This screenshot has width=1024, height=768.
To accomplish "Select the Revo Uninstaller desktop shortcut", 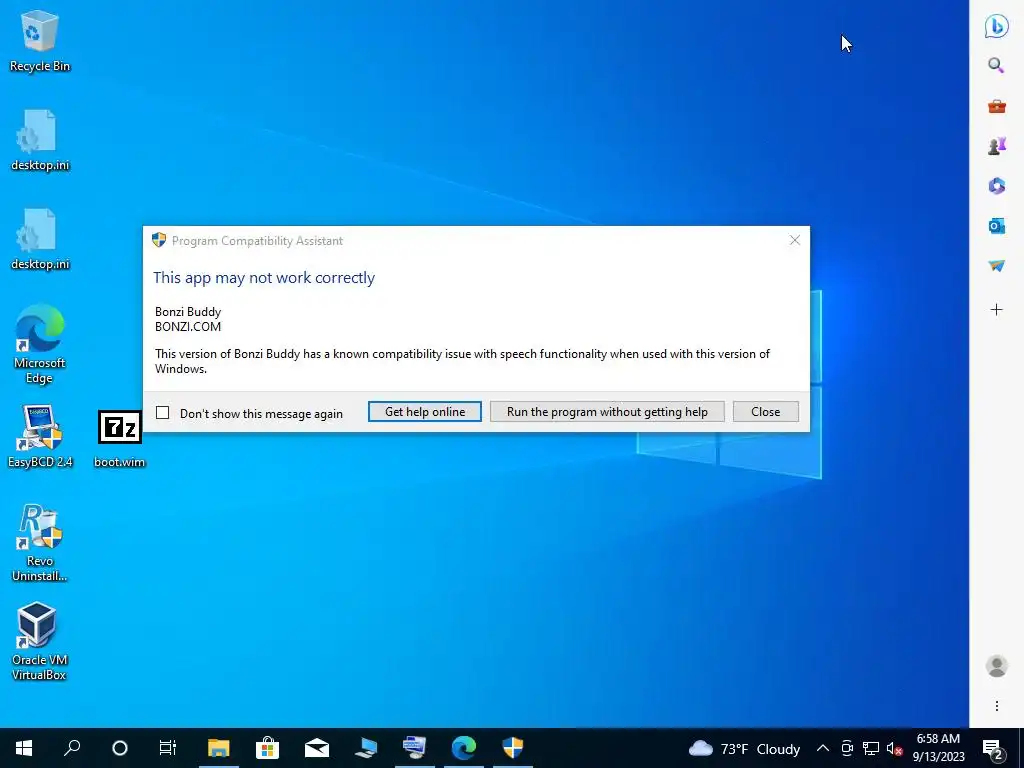I will click(39, 542).
